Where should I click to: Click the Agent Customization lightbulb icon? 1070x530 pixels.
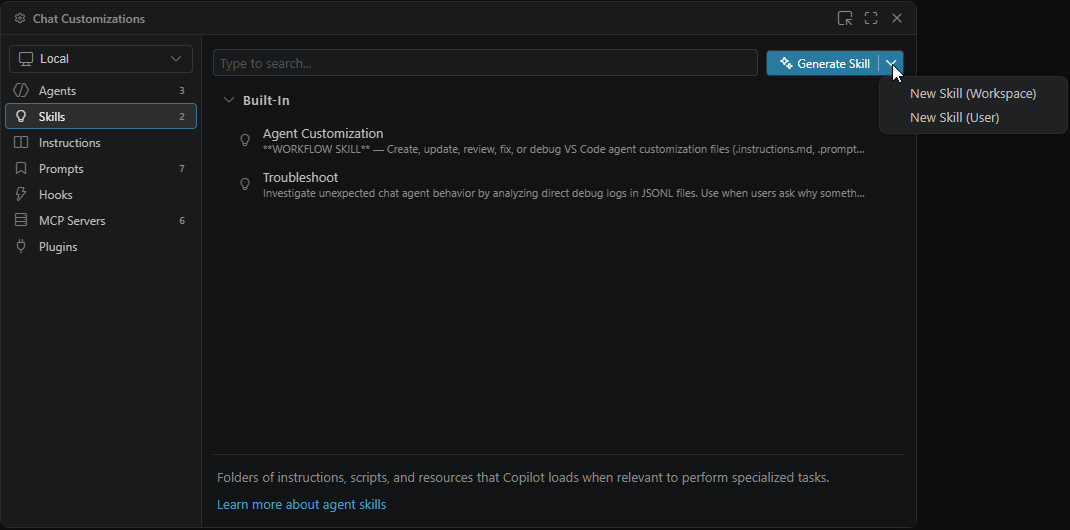pyautogui.click(x=245, y=141)
